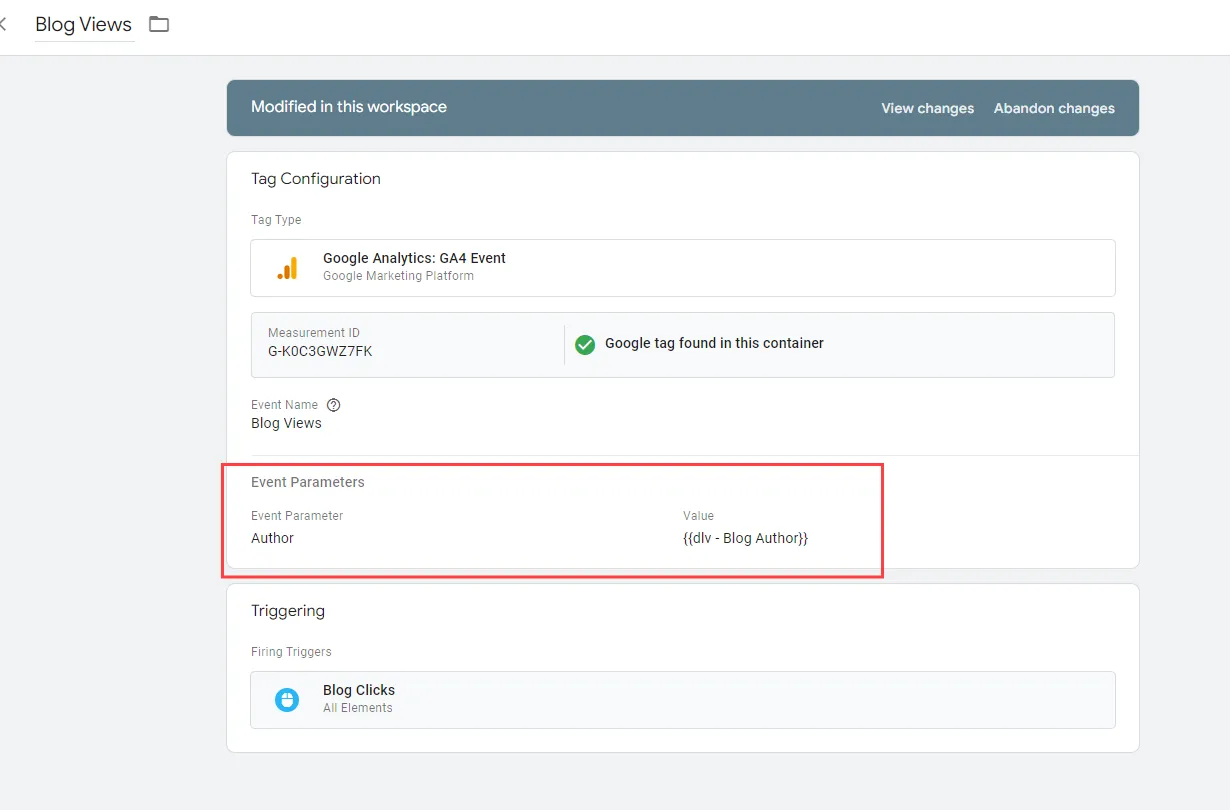Open the Google Analytics: GA4 Event tag type
The image size is (1230, 810).
pyautogui.click(x=682, y=268)
